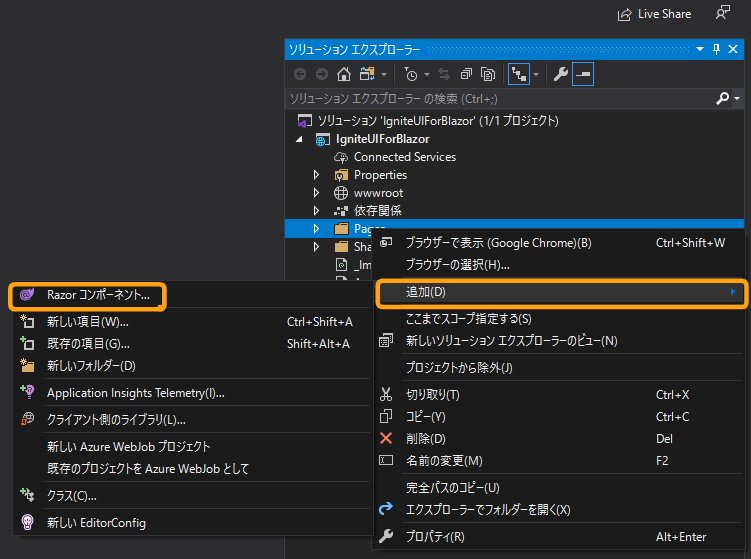Select 新しいフォルダー(D)
This screenshot has width=751, height=559.
tap(193, 366)
